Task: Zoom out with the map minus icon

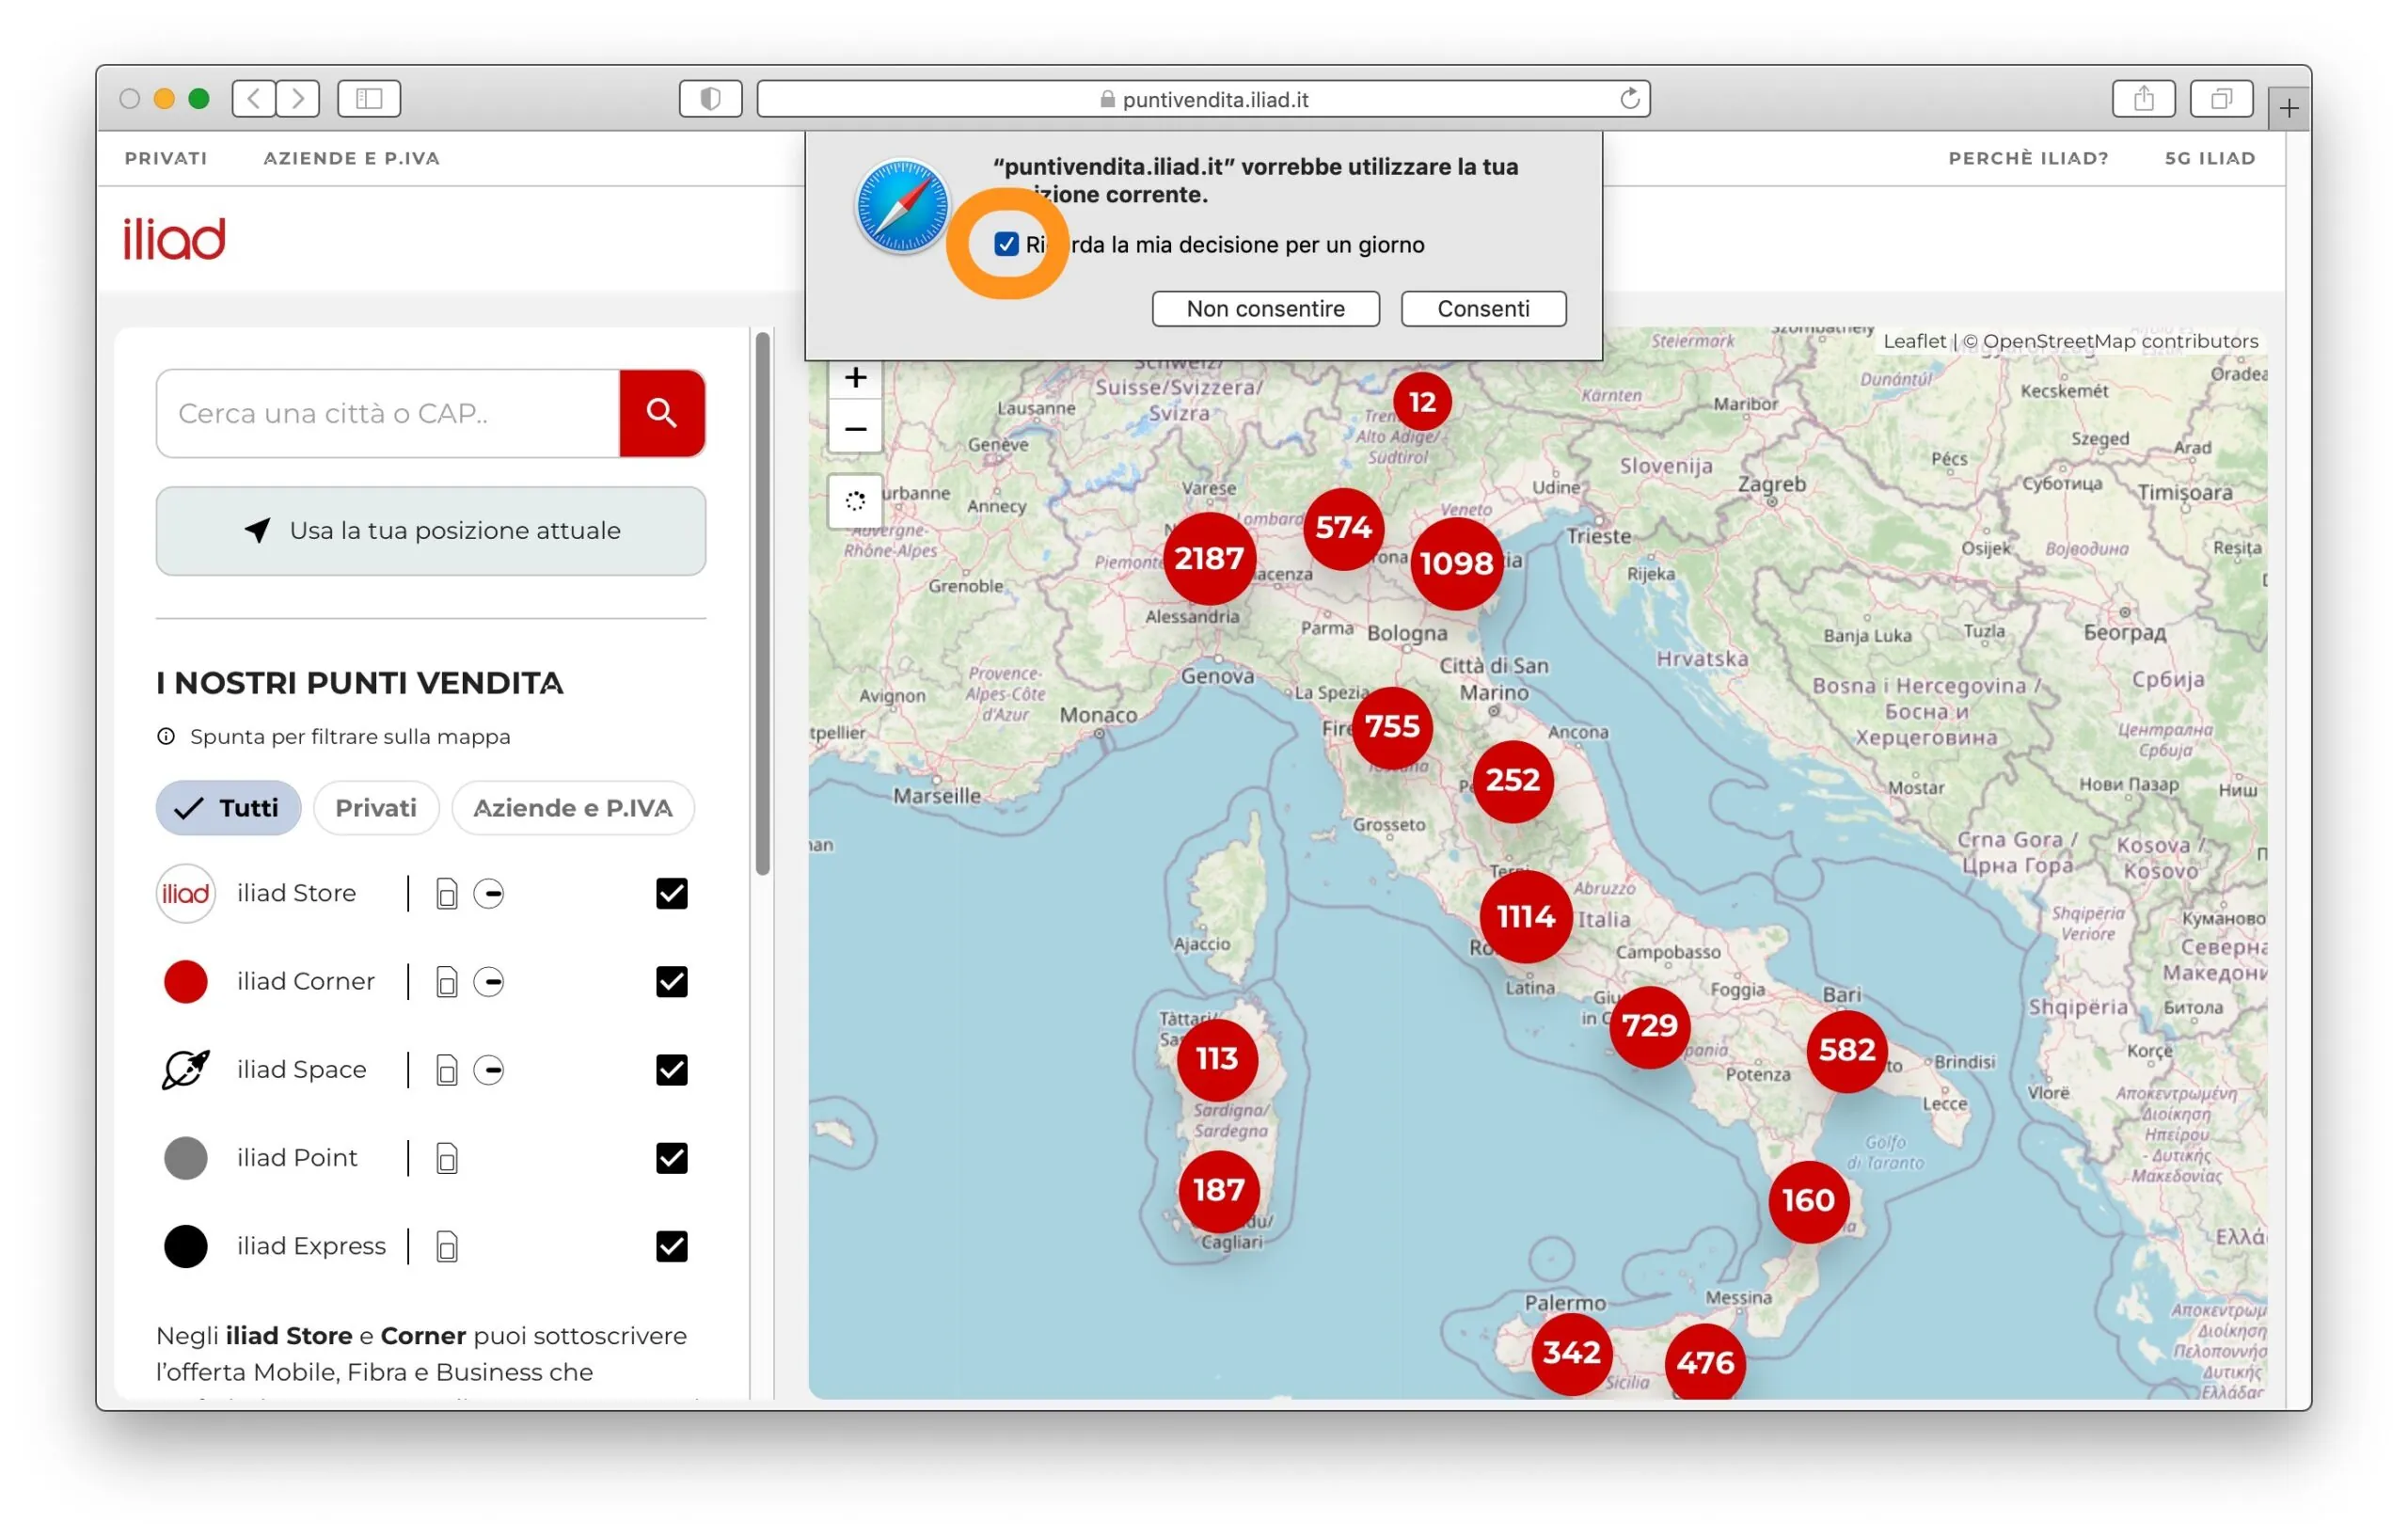Action: tap(856, 428)
